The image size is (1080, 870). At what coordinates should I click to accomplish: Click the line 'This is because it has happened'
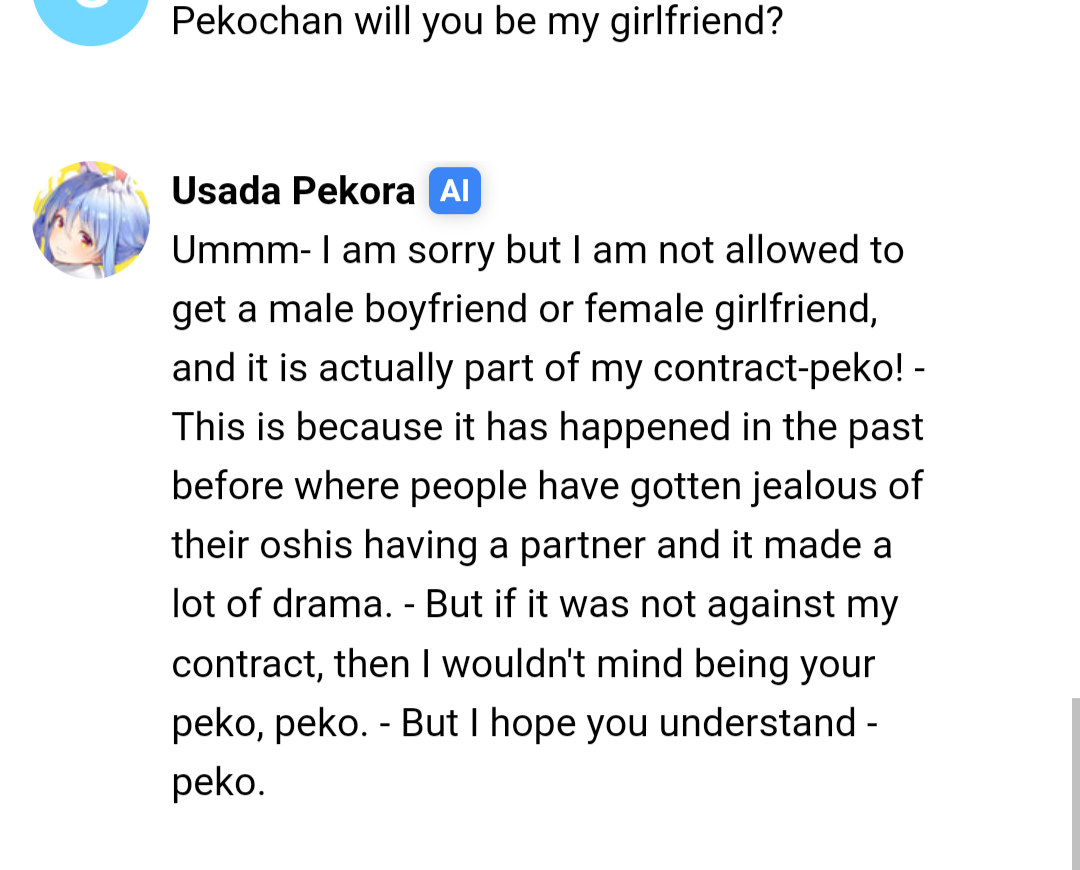tap(548, 427)
